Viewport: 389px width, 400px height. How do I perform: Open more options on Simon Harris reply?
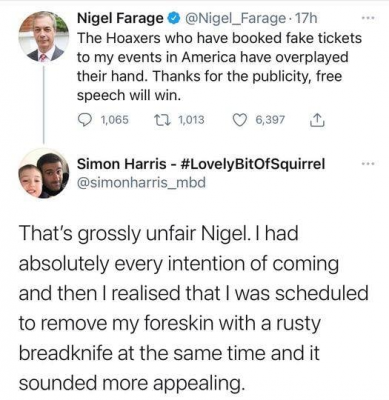click(369, 164)
